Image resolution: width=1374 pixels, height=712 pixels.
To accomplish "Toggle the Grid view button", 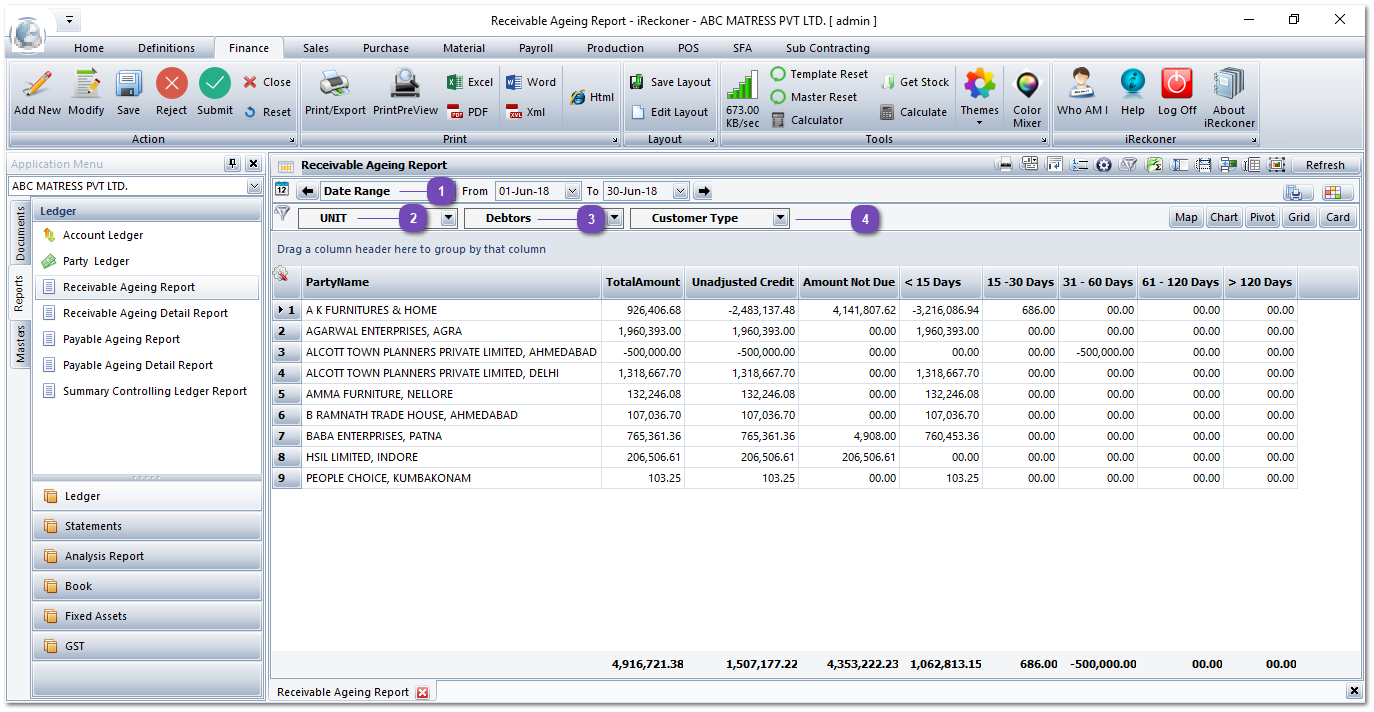I will pyautogui.click(x=1298, y=216).
